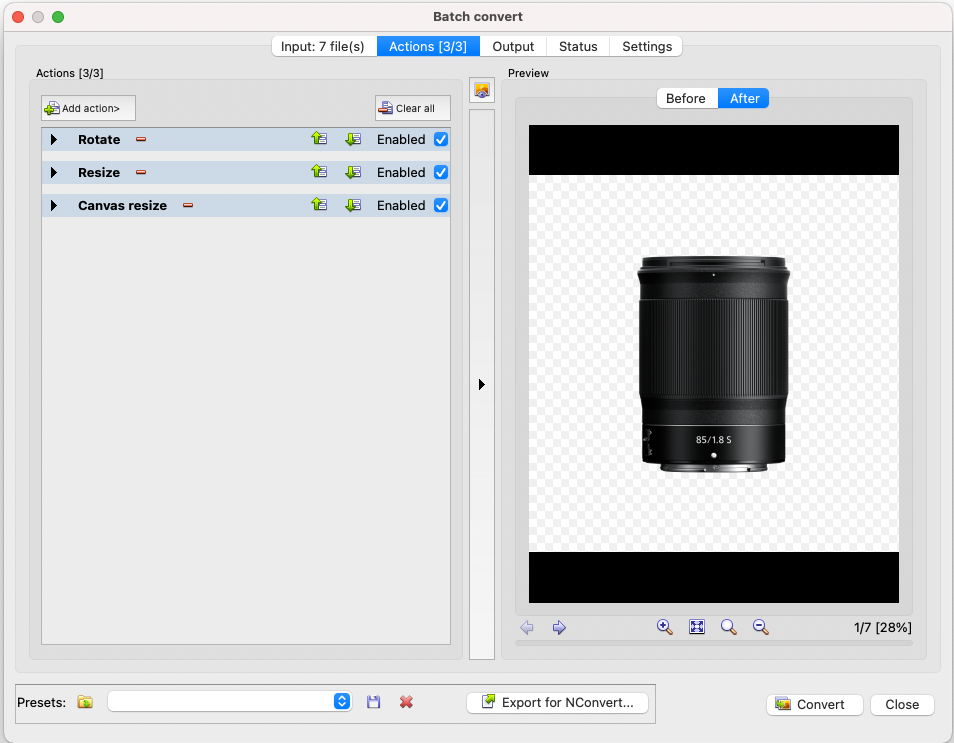954x743 pixels.
Task: Expand the Canvas resize action details
Action: (x=54, y=206)
